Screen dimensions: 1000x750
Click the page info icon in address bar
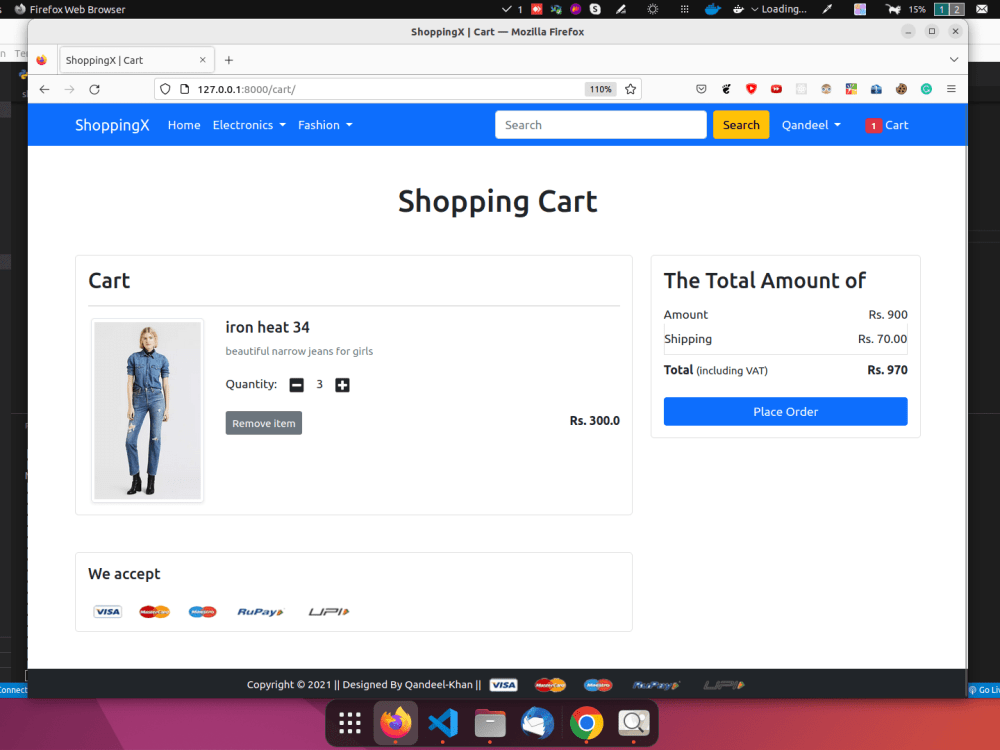click(184, 89)
